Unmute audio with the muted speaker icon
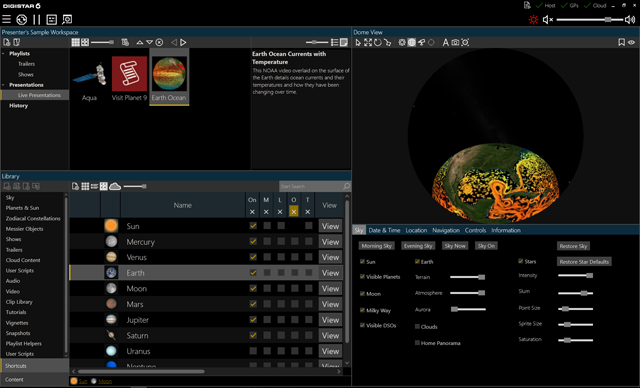Viewport: 640px width, 388px height. pos(548,19)
